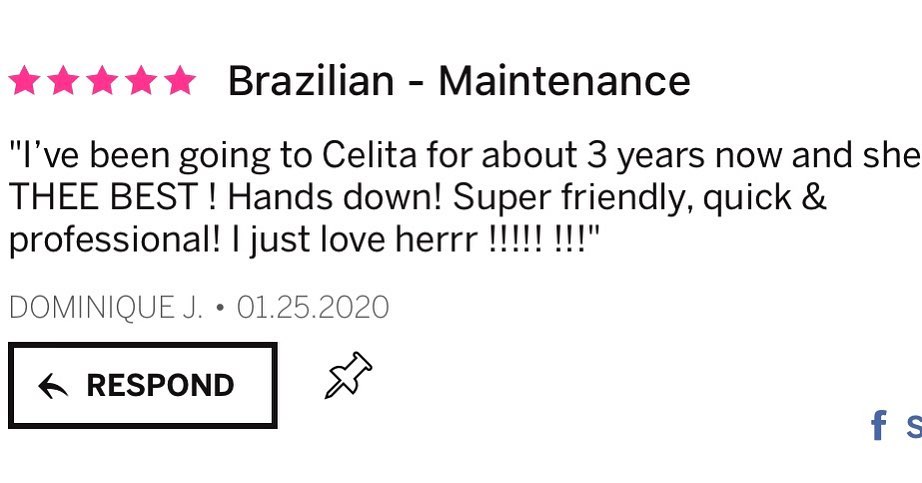Select the fourth pink rating star
This screenshot has width=922, height=483.
pyautogui.click(x=141, y=81)
